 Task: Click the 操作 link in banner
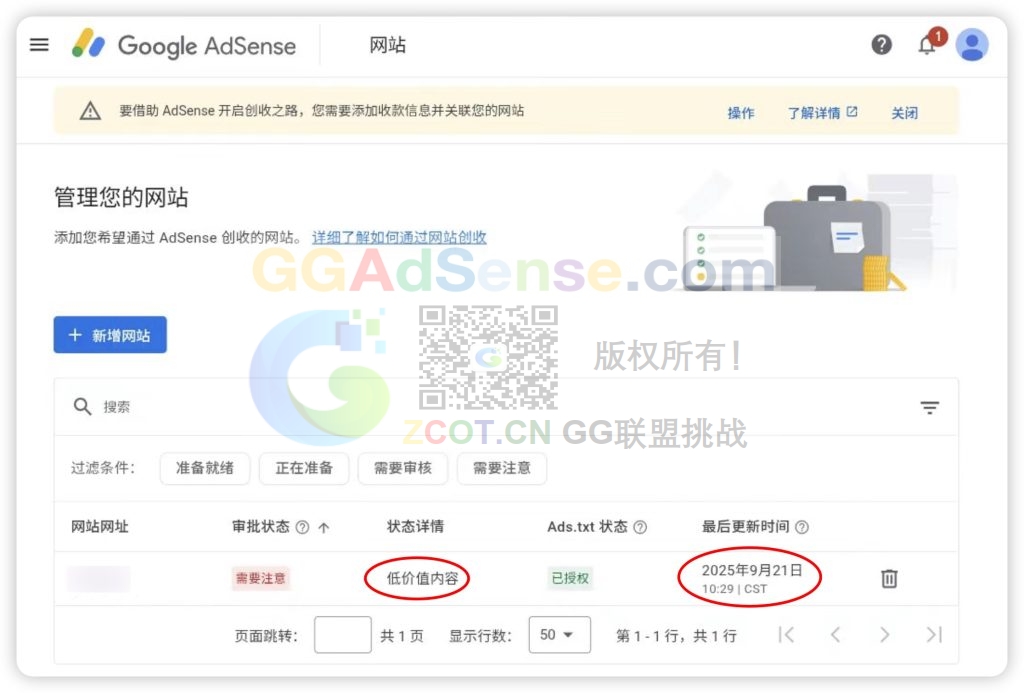[x=740, y=113]
